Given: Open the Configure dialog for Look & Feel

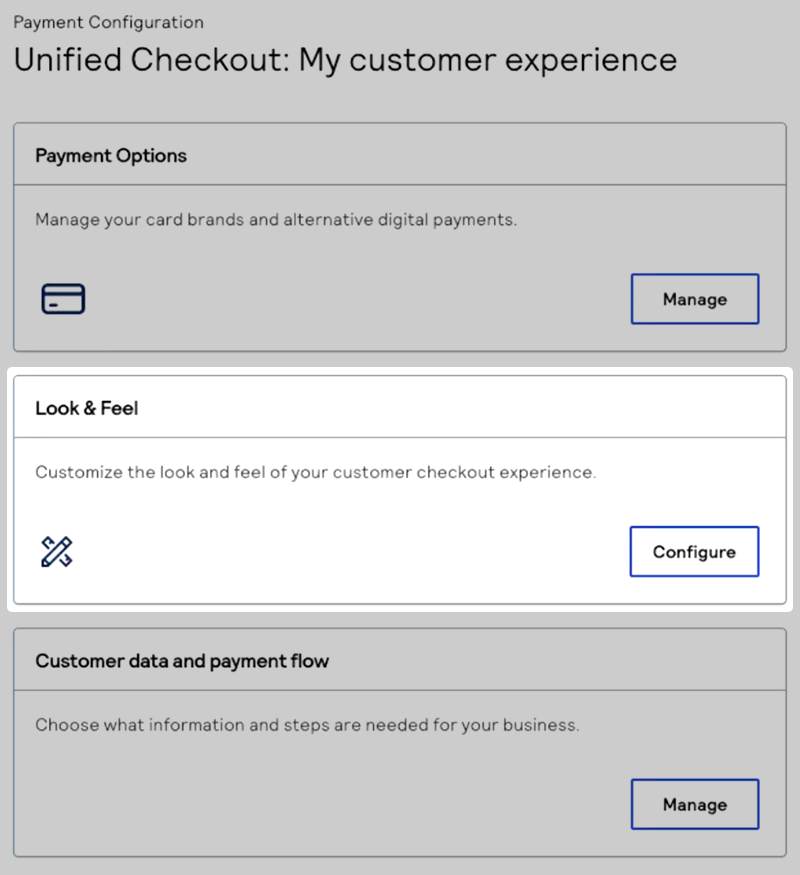Looking at the screenshot, I should (694, 551).
